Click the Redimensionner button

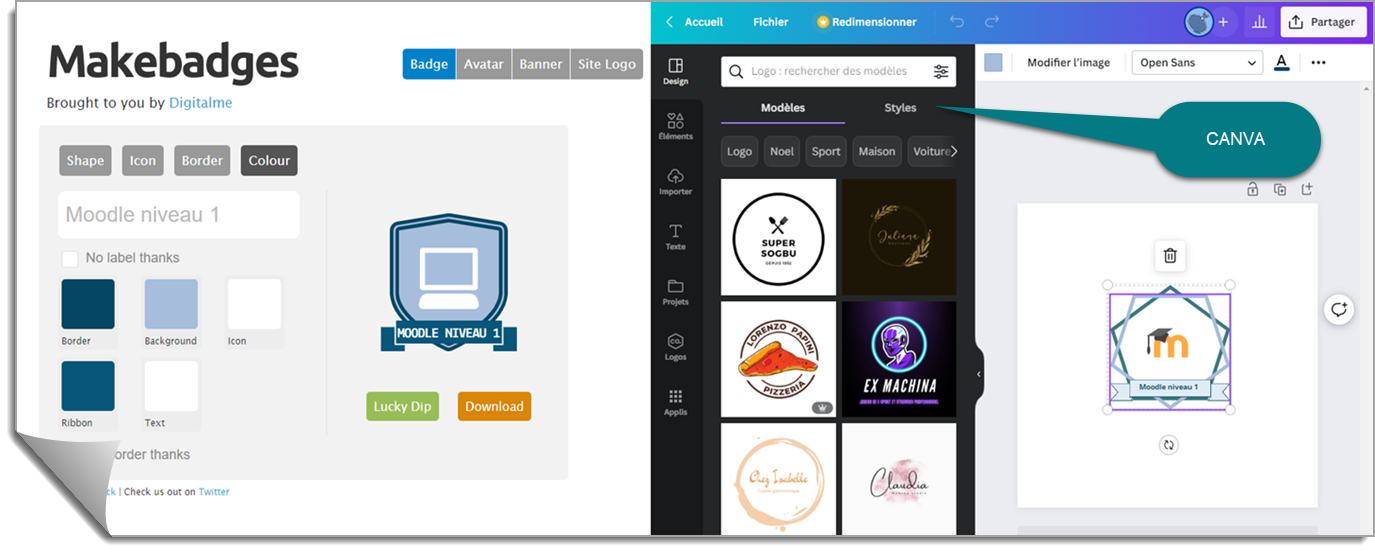pyautogui.click(x=865, y=22)
